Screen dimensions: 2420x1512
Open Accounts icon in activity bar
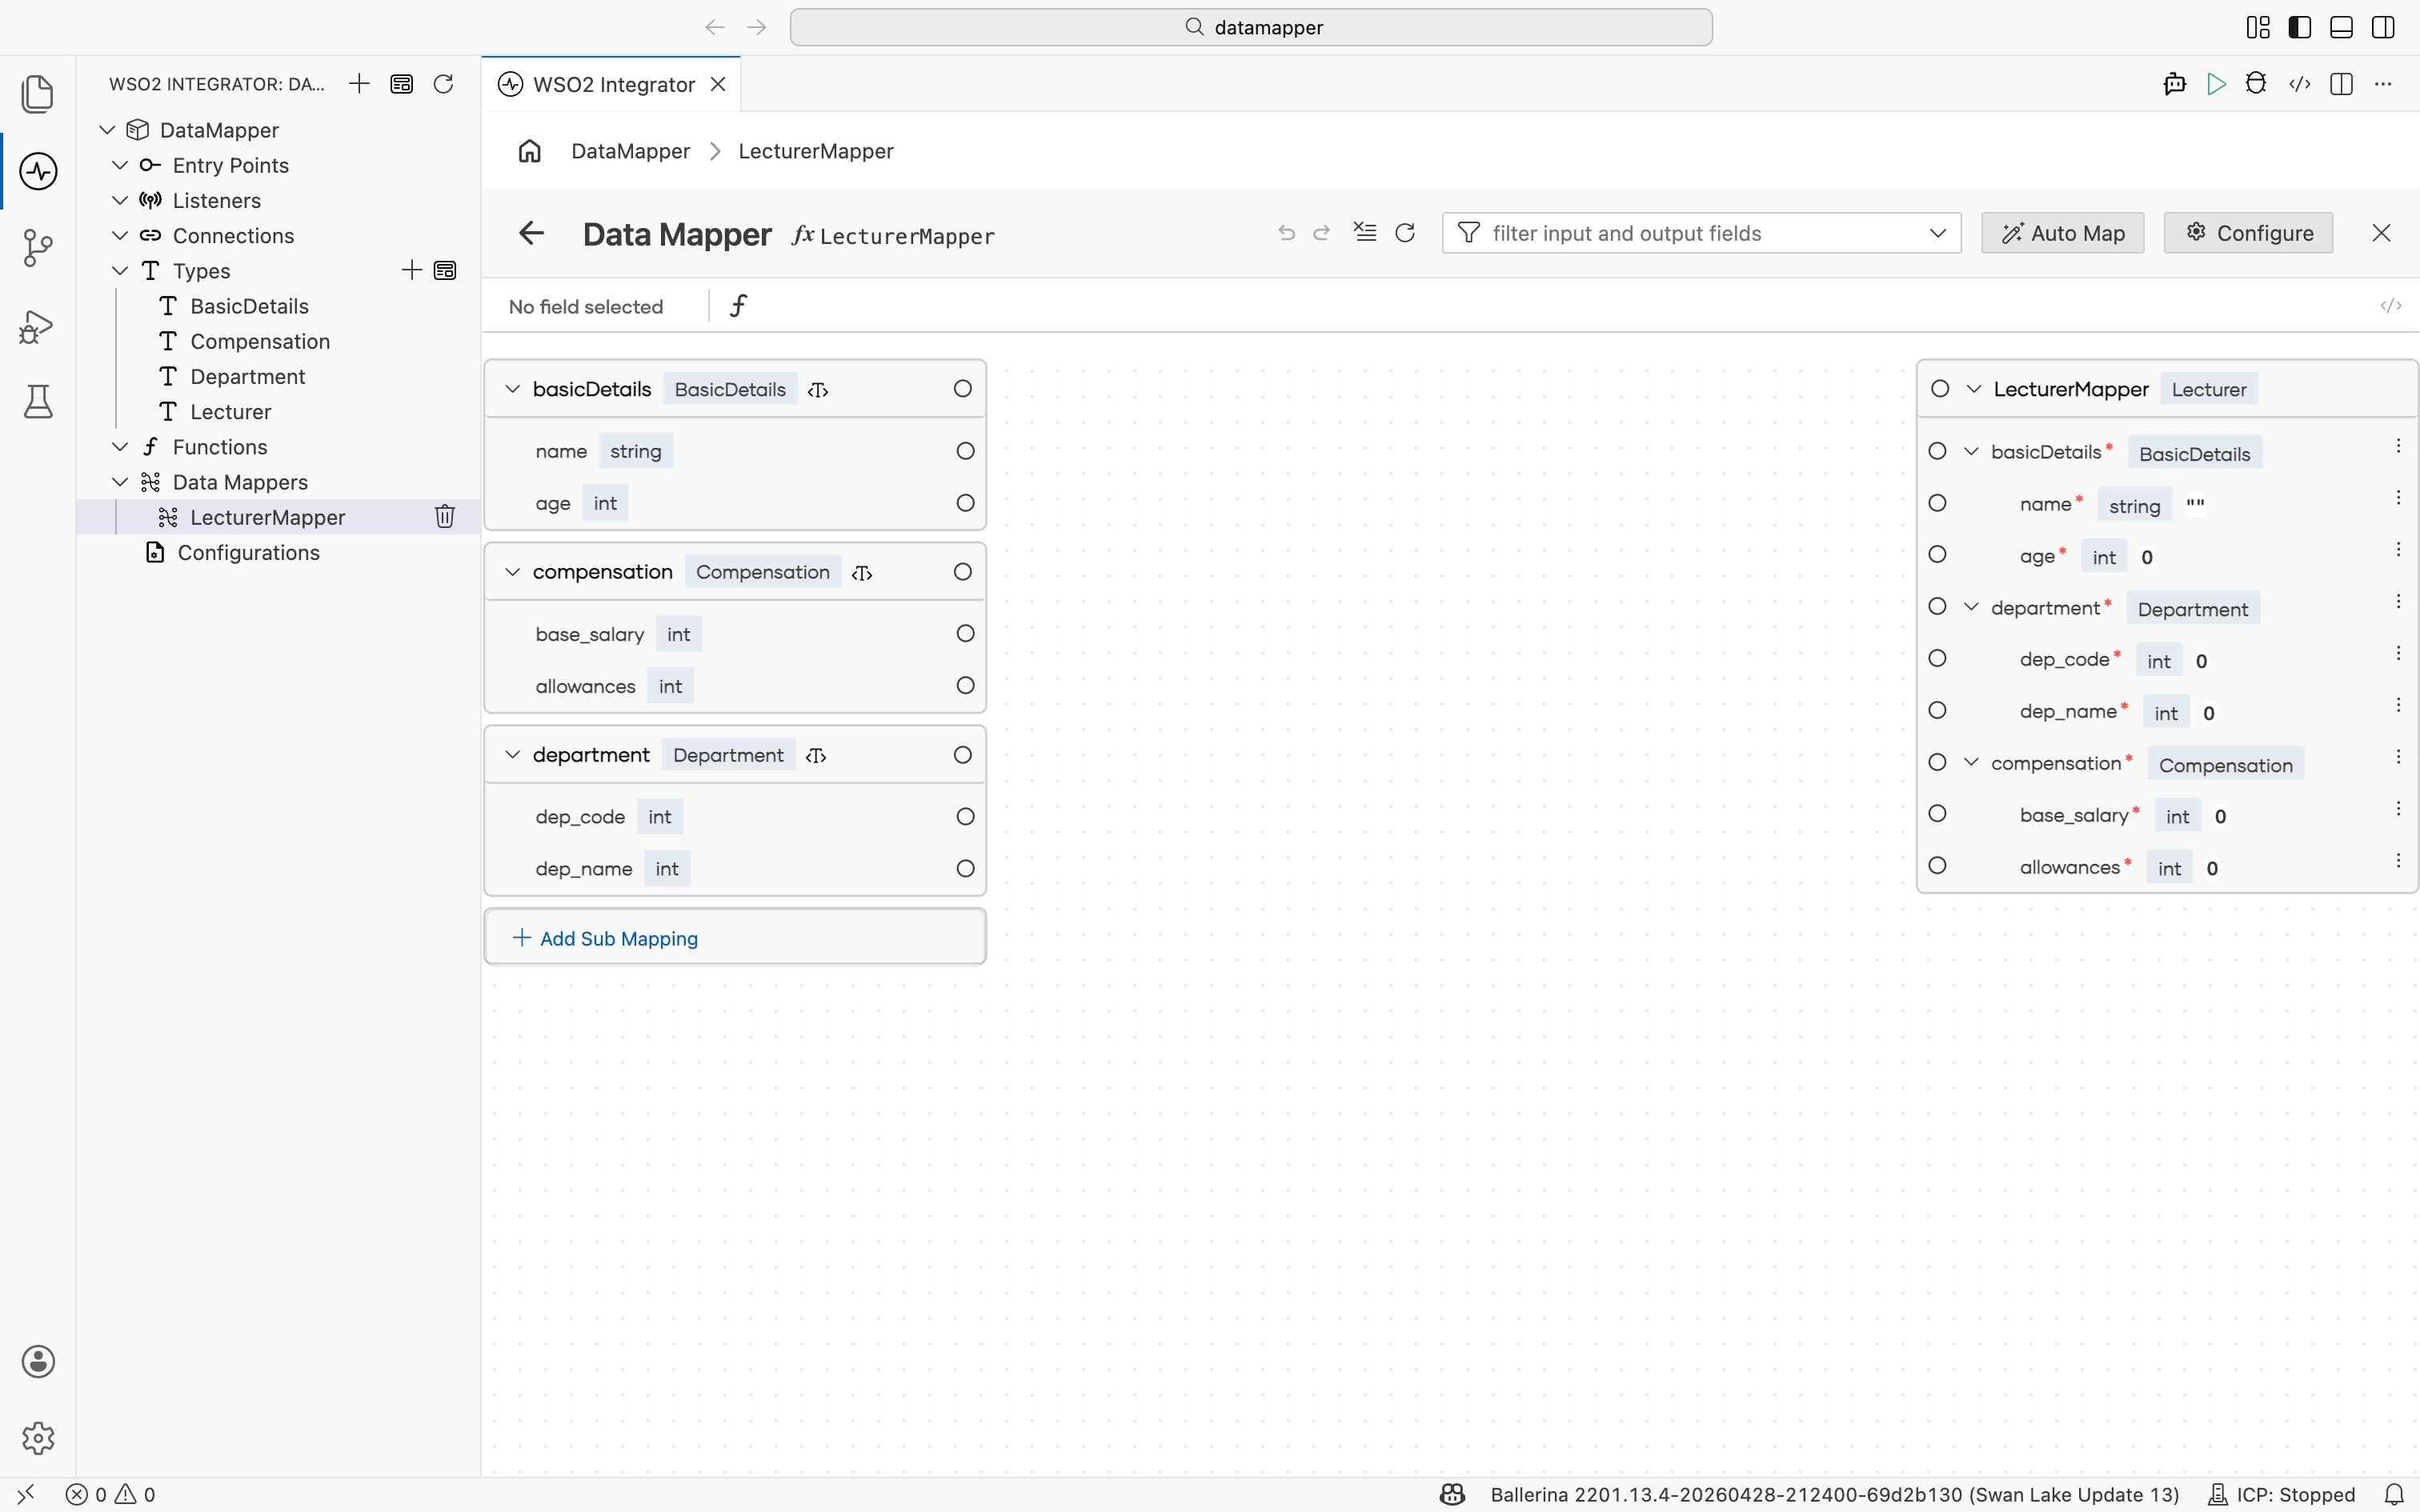(38, 1361)
